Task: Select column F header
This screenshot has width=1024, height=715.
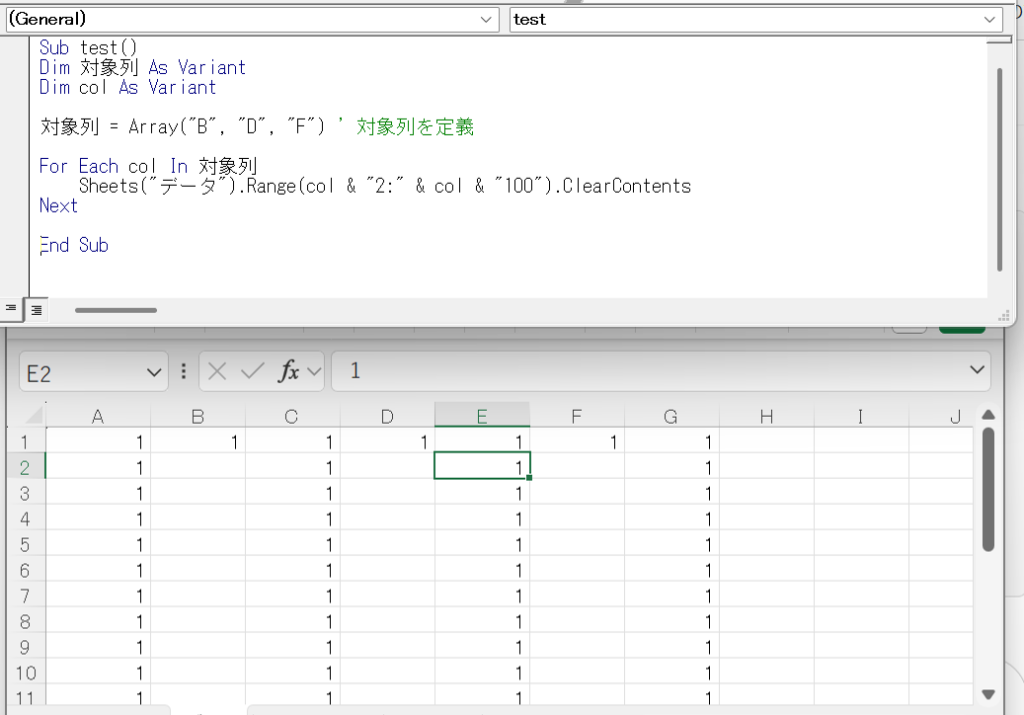Action: (x=577, y=416)
